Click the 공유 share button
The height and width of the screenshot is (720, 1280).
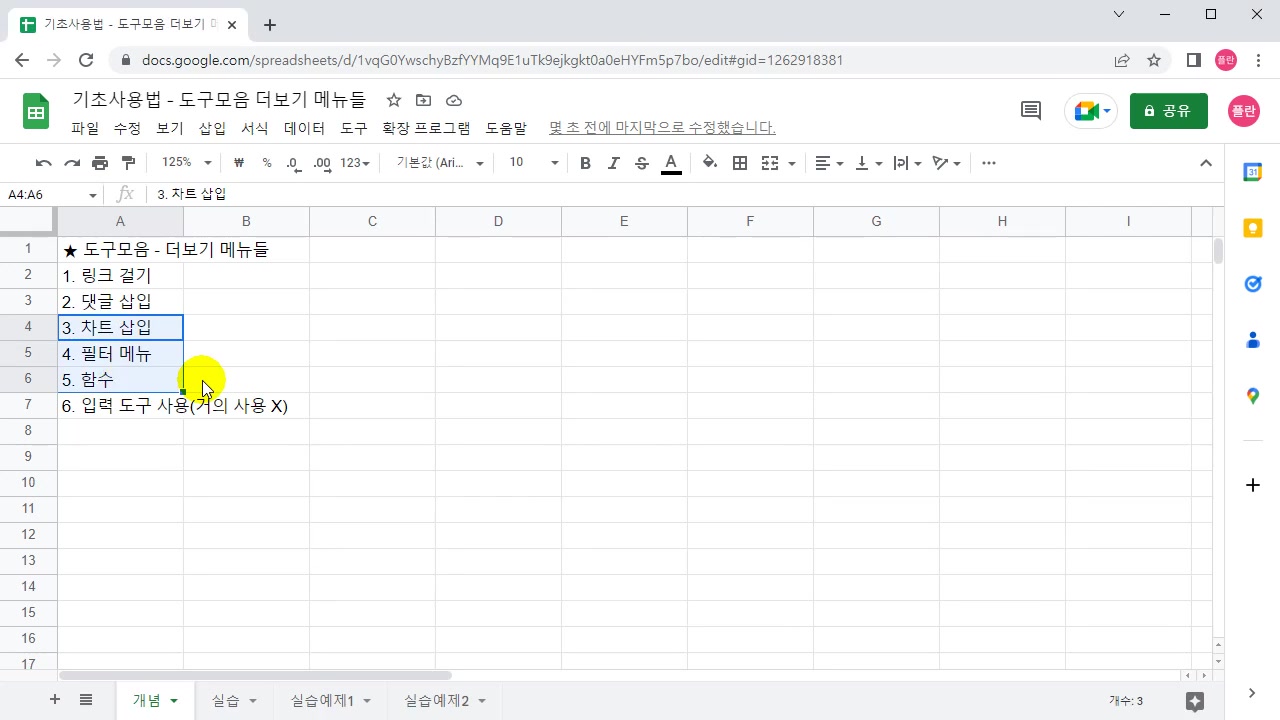[x=1168, y=110]
